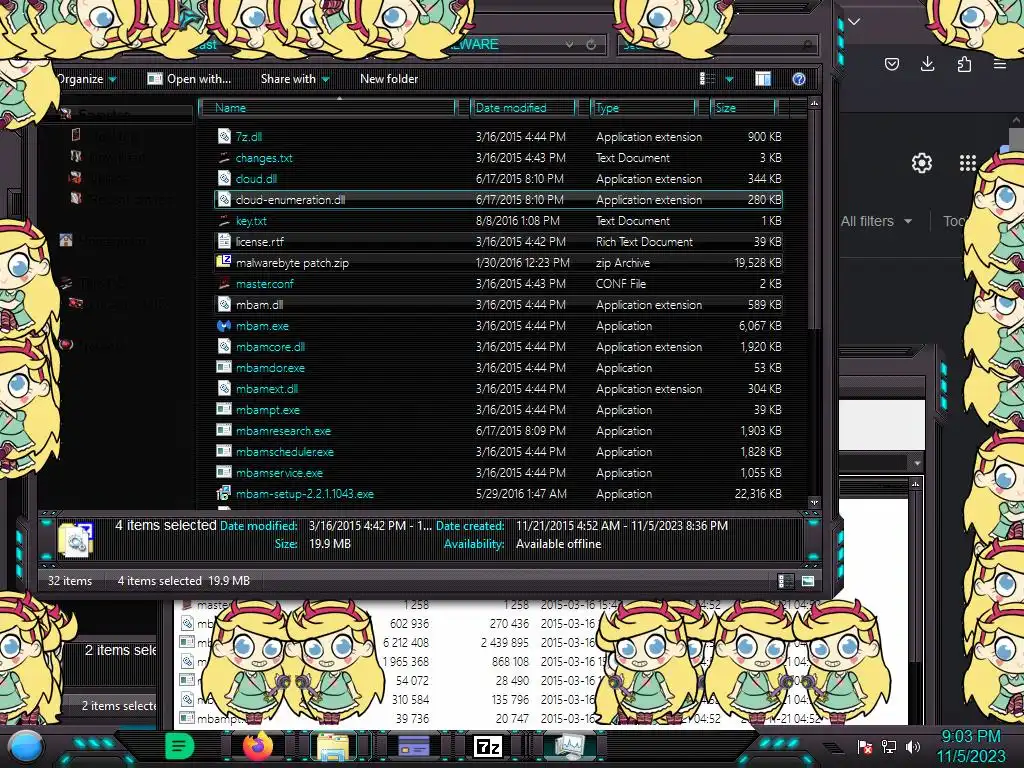
Task: Click the mbam-setup-2.2.1.1043.exe installer icon
Action: (x=224, y=493)
